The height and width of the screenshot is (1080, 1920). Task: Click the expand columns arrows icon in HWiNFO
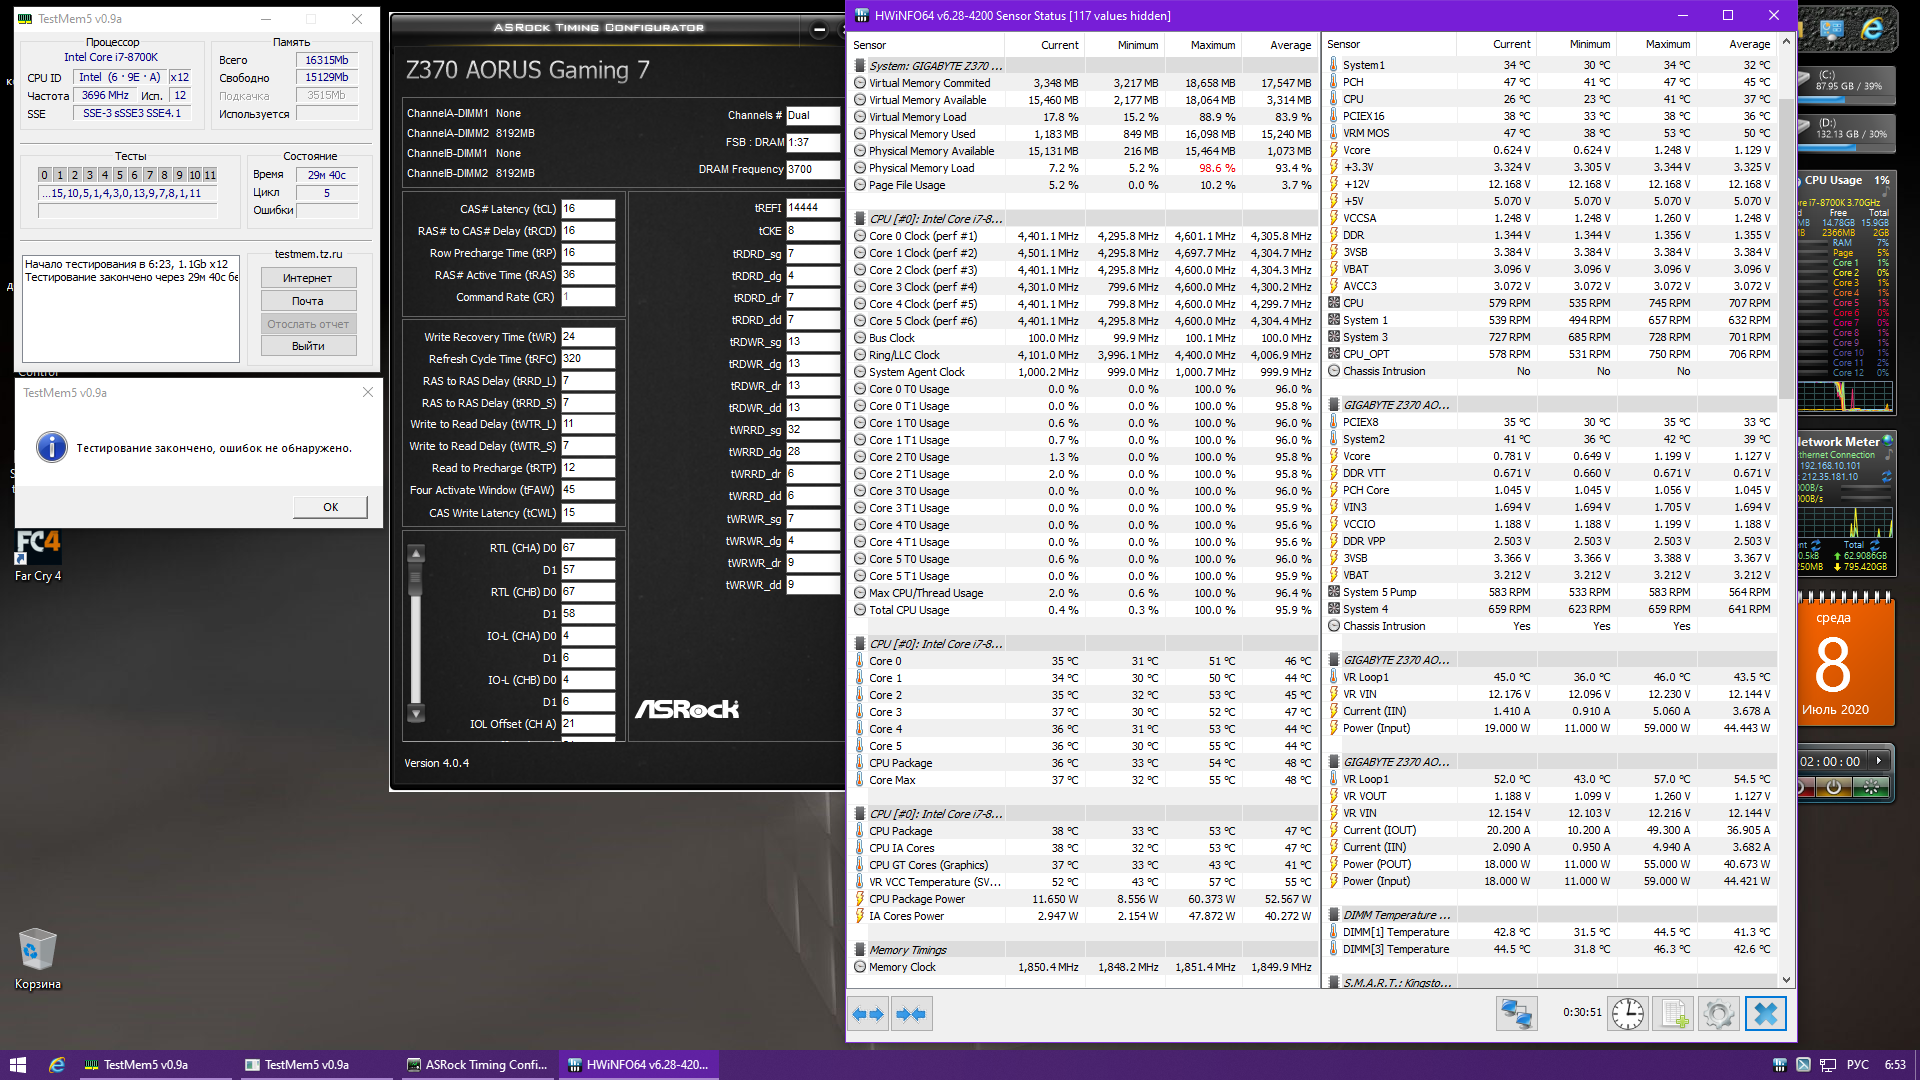click(x=868, y=1014)
